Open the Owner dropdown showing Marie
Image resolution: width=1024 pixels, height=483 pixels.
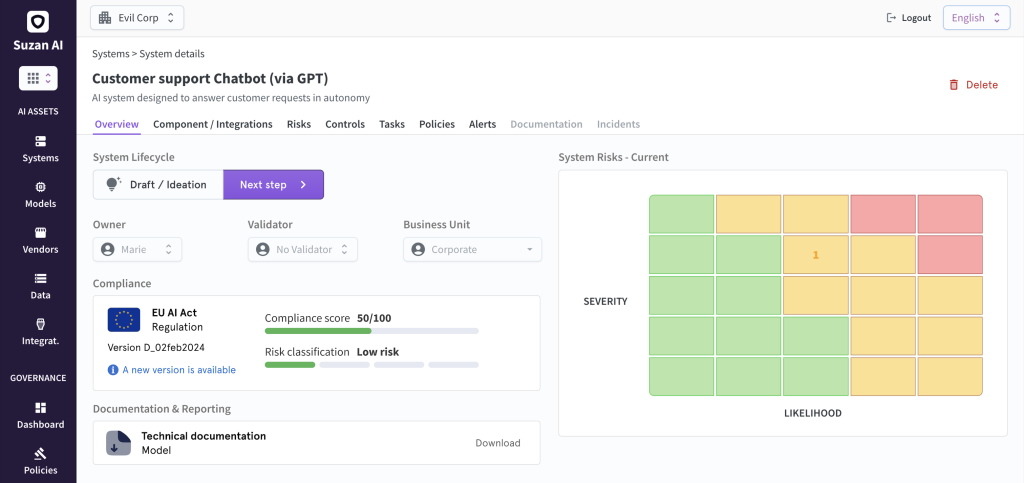point(138,250)
